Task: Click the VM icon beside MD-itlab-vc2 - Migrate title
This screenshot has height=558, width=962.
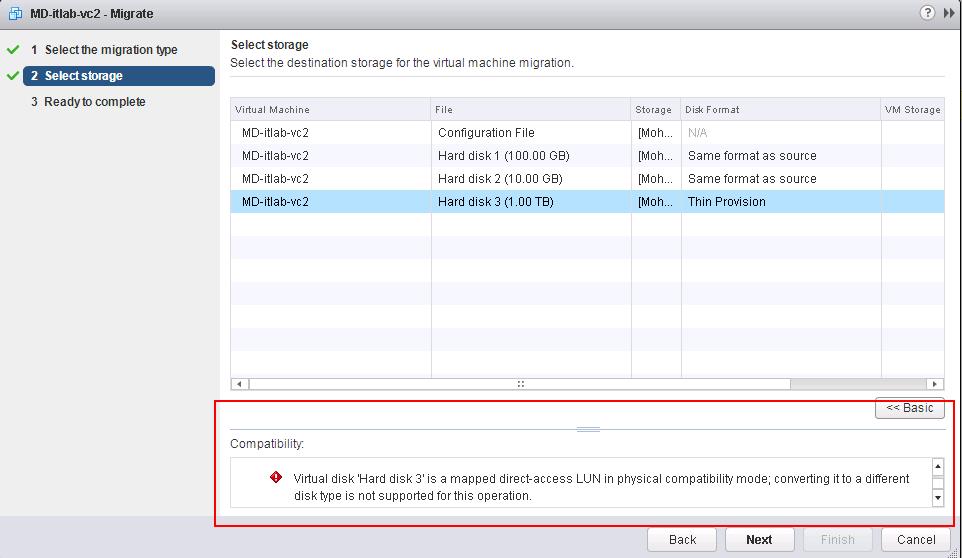Action: point(15,13)
